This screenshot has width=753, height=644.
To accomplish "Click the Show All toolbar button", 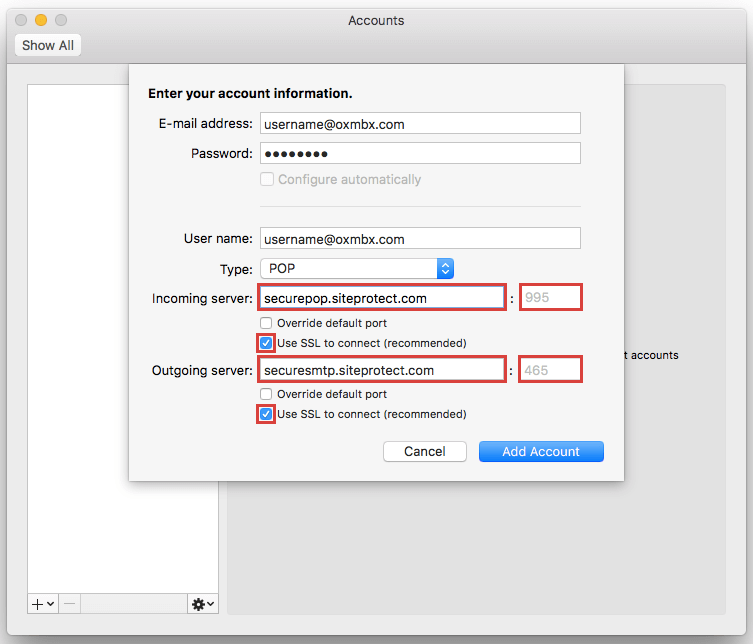I will pyautogui.click(x=48, y=45).
